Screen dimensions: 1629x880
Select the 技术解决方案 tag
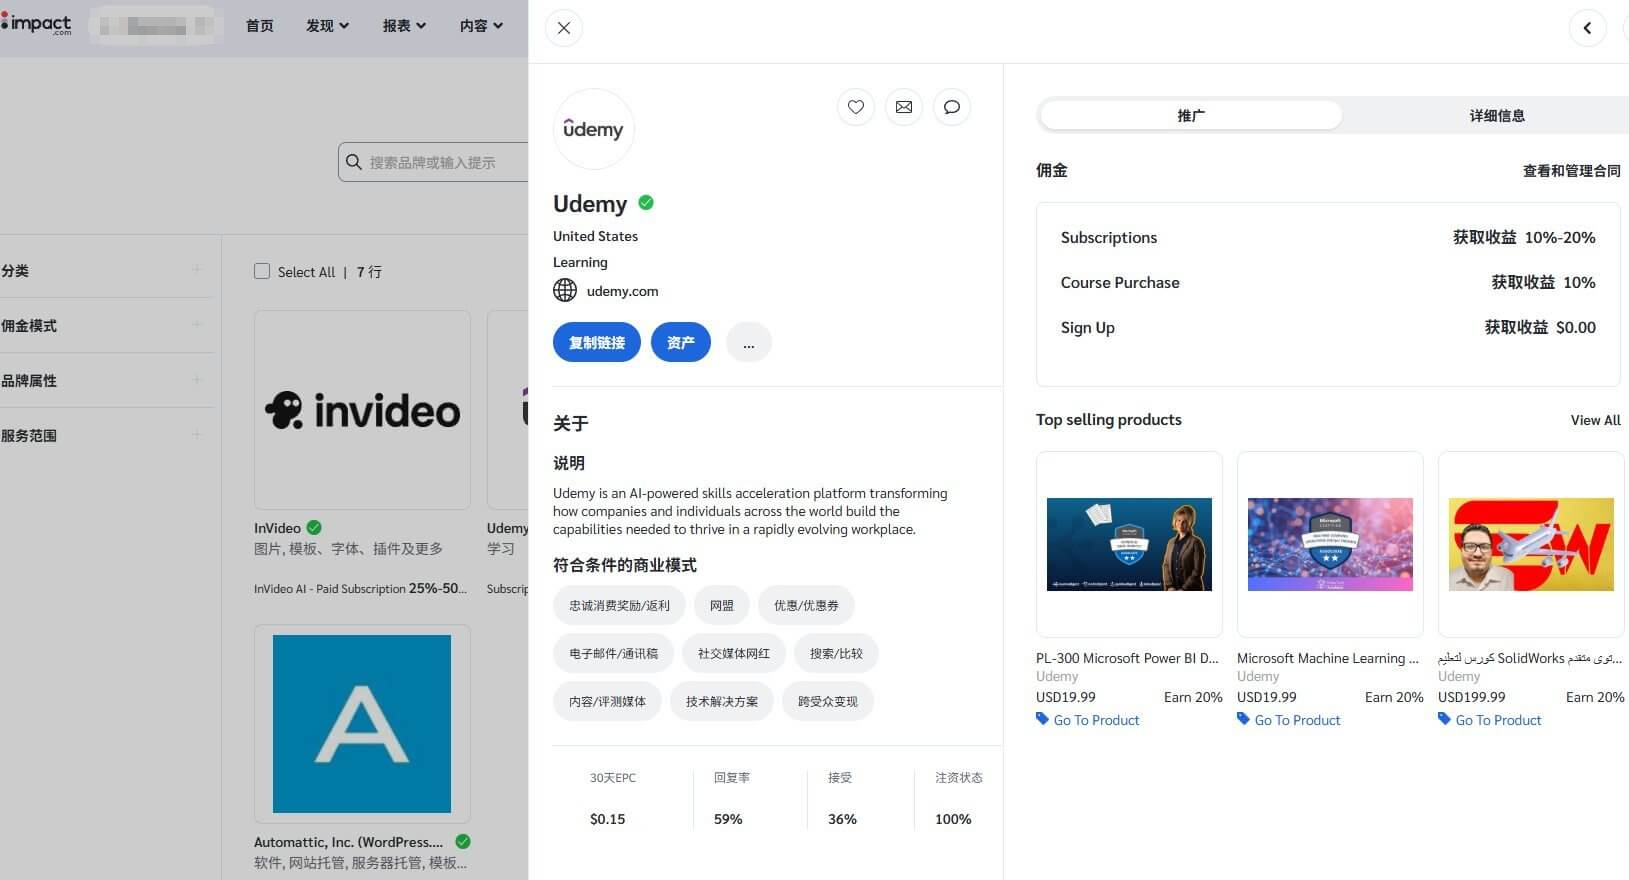pos(722,701)
